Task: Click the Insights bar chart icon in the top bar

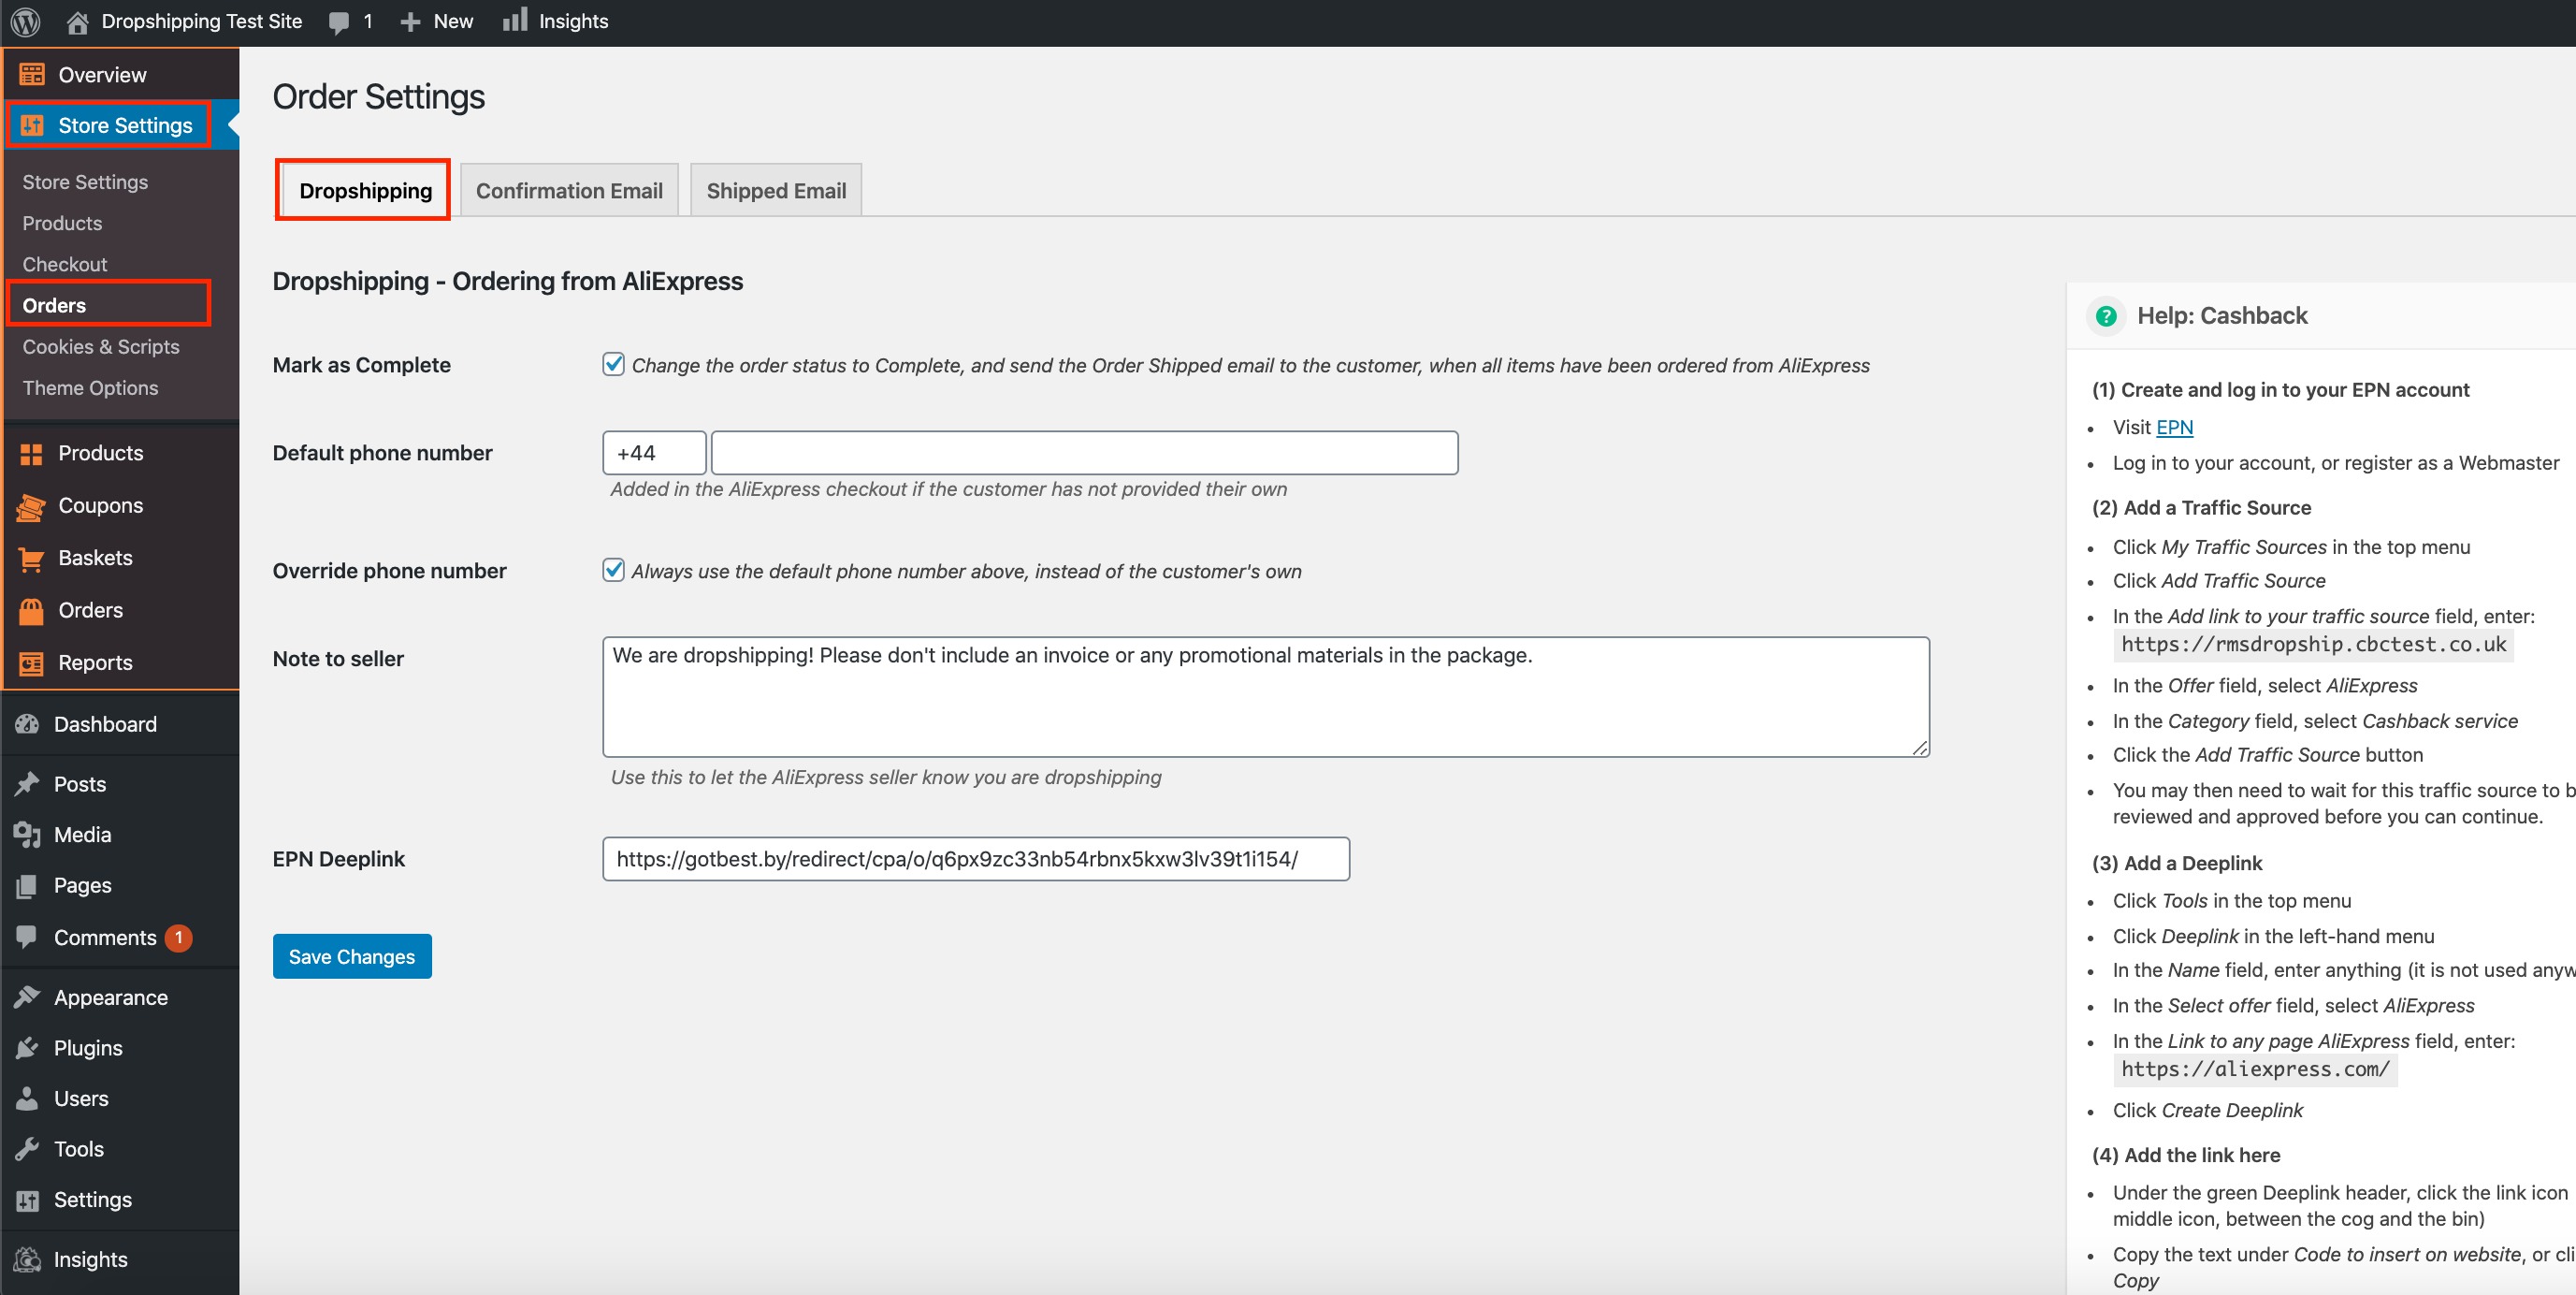Action: click(515, 20)
